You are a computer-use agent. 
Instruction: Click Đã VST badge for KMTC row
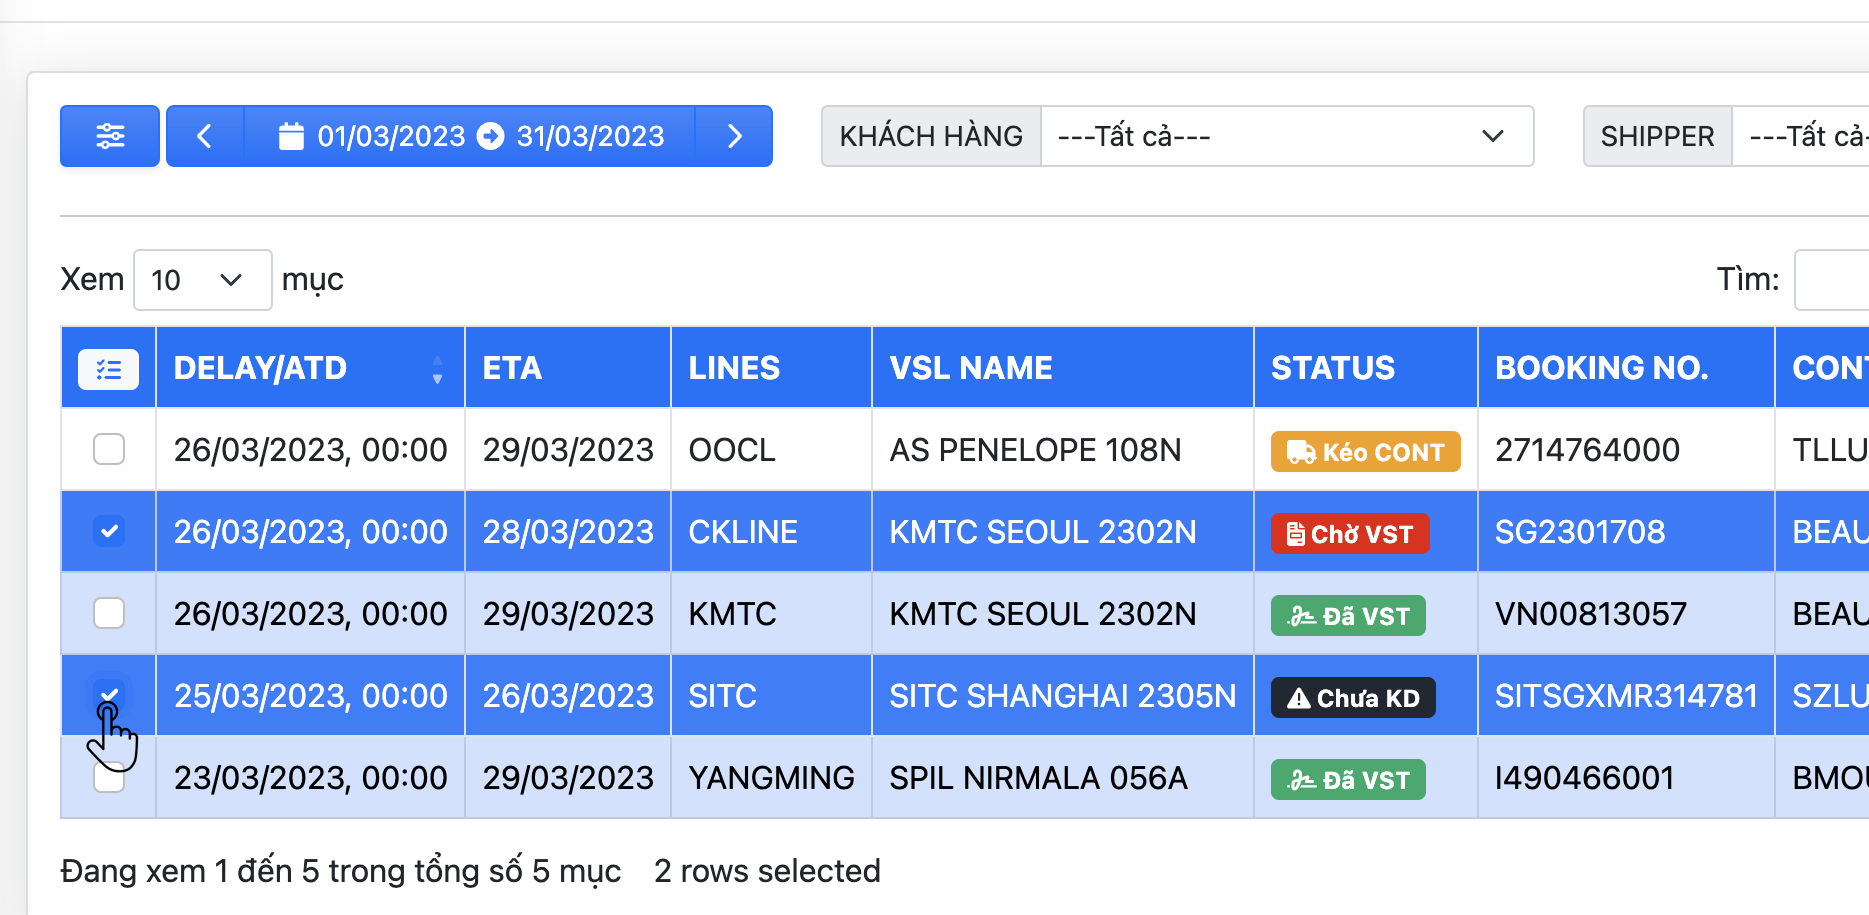(1347, 616)
